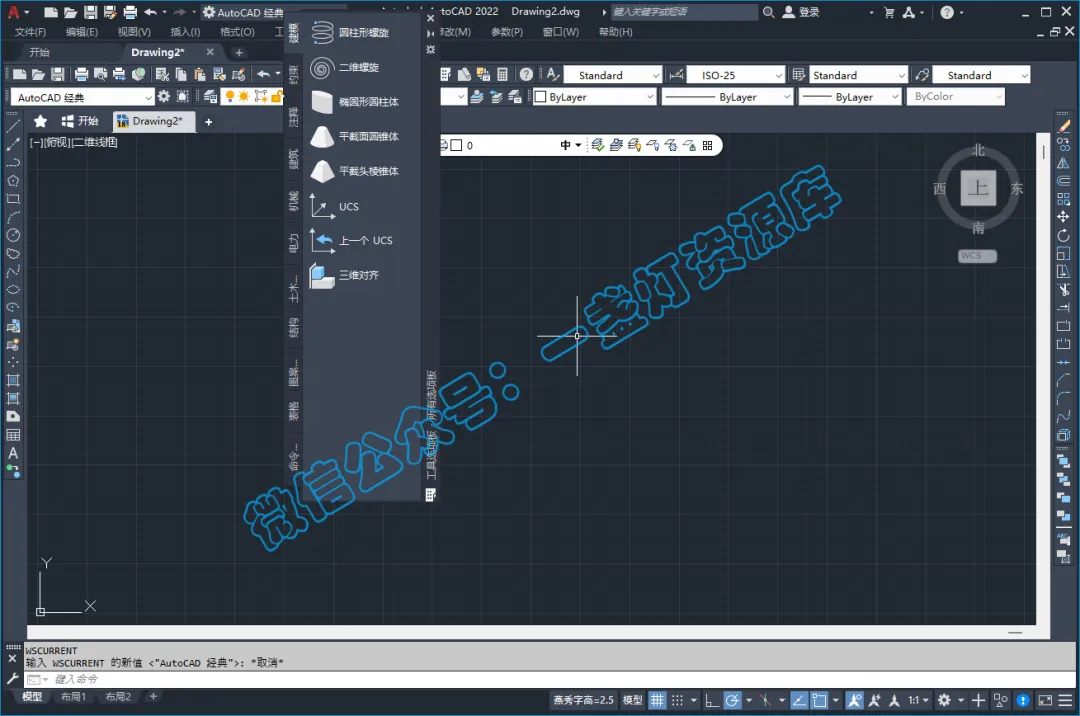Open the 视图(V) menu
The image size is (1080, 716).
(x=134, y=32)
